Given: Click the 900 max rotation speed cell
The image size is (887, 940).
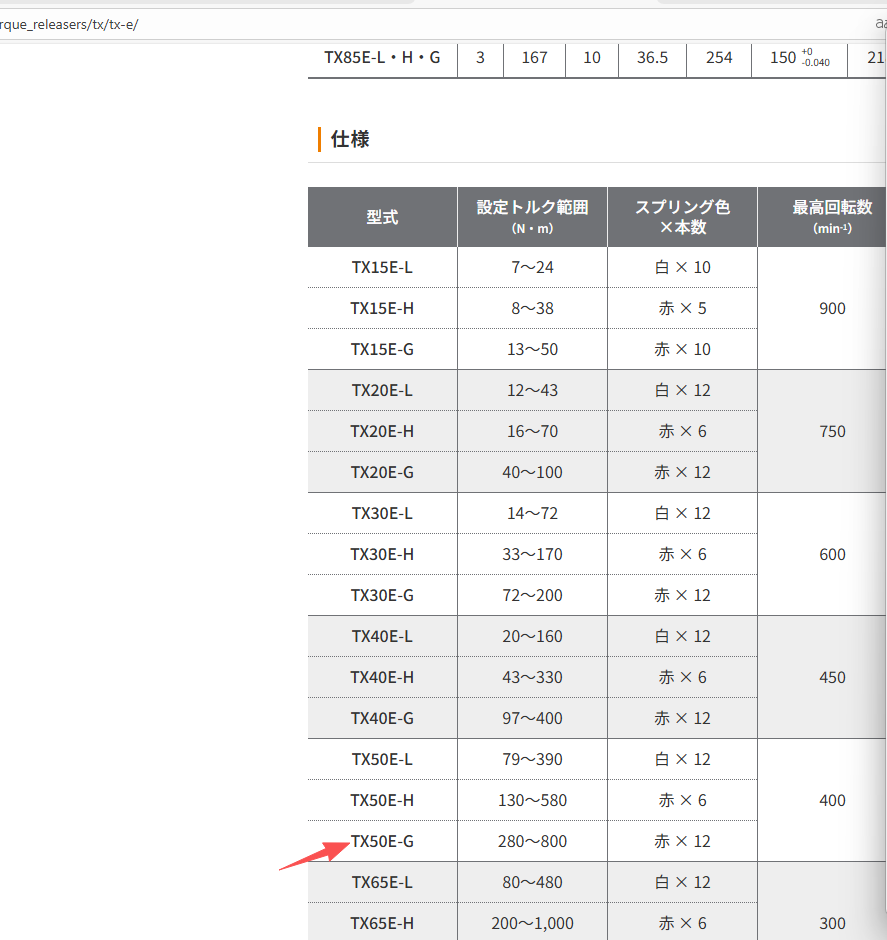Looking at the screenshot, I should click(831, 309).
